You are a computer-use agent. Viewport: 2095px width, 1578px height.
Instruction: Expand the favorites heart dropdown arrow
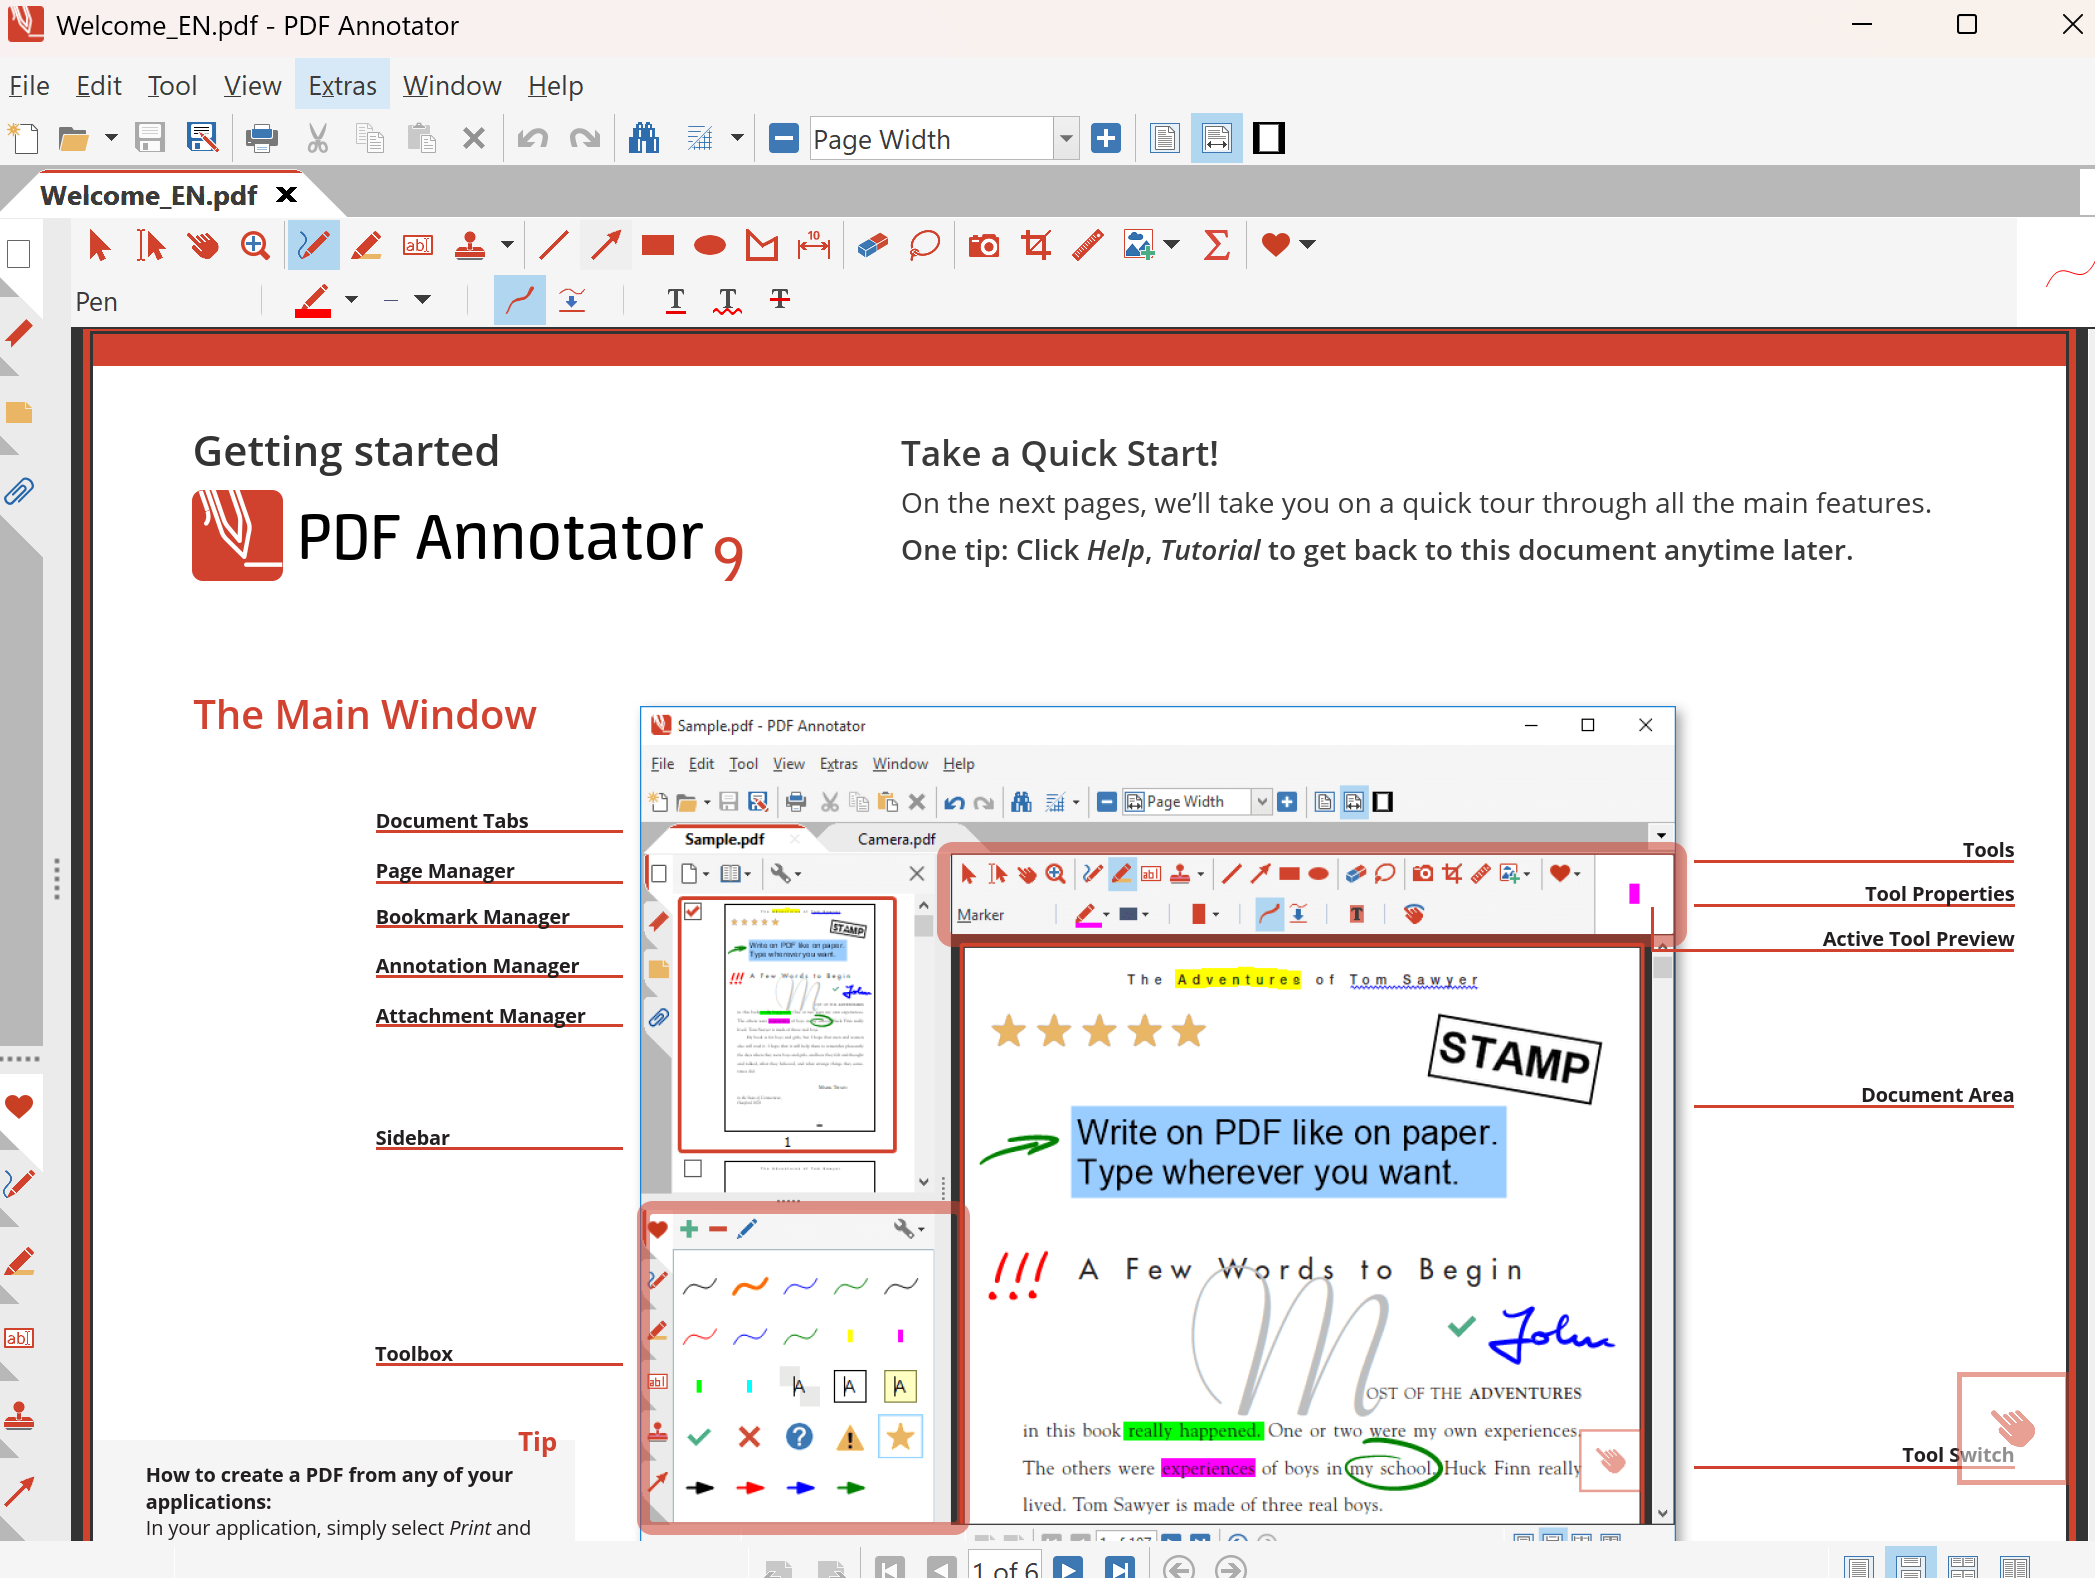pos(1307,245)
